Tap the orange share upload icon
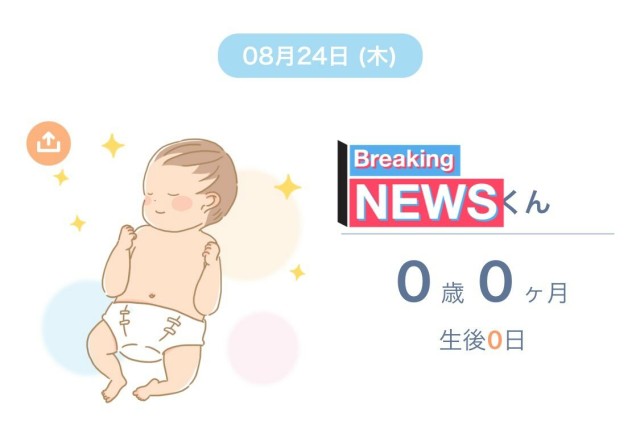 tap(49, 143)
